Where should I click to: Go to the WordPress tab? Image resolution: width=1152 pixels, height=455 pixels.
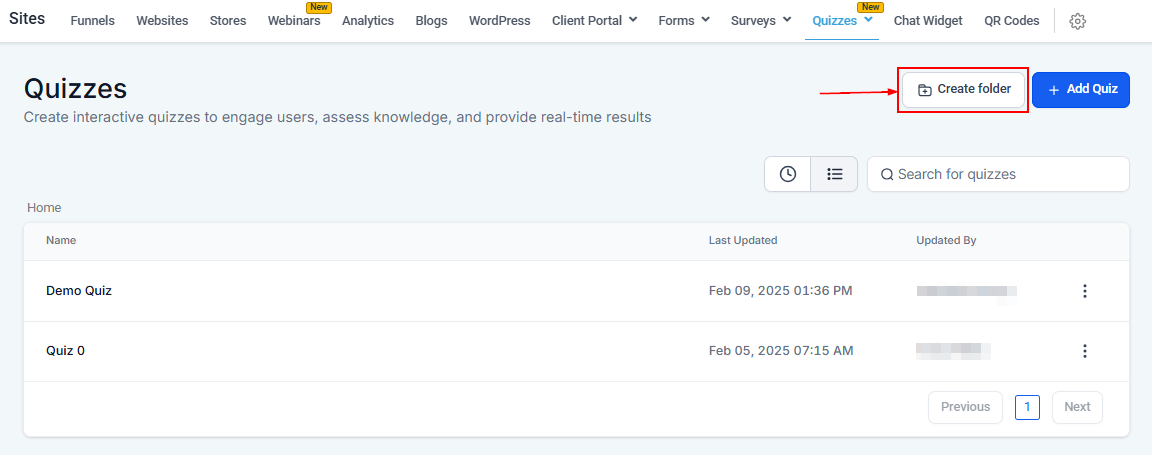coord(500,21)
